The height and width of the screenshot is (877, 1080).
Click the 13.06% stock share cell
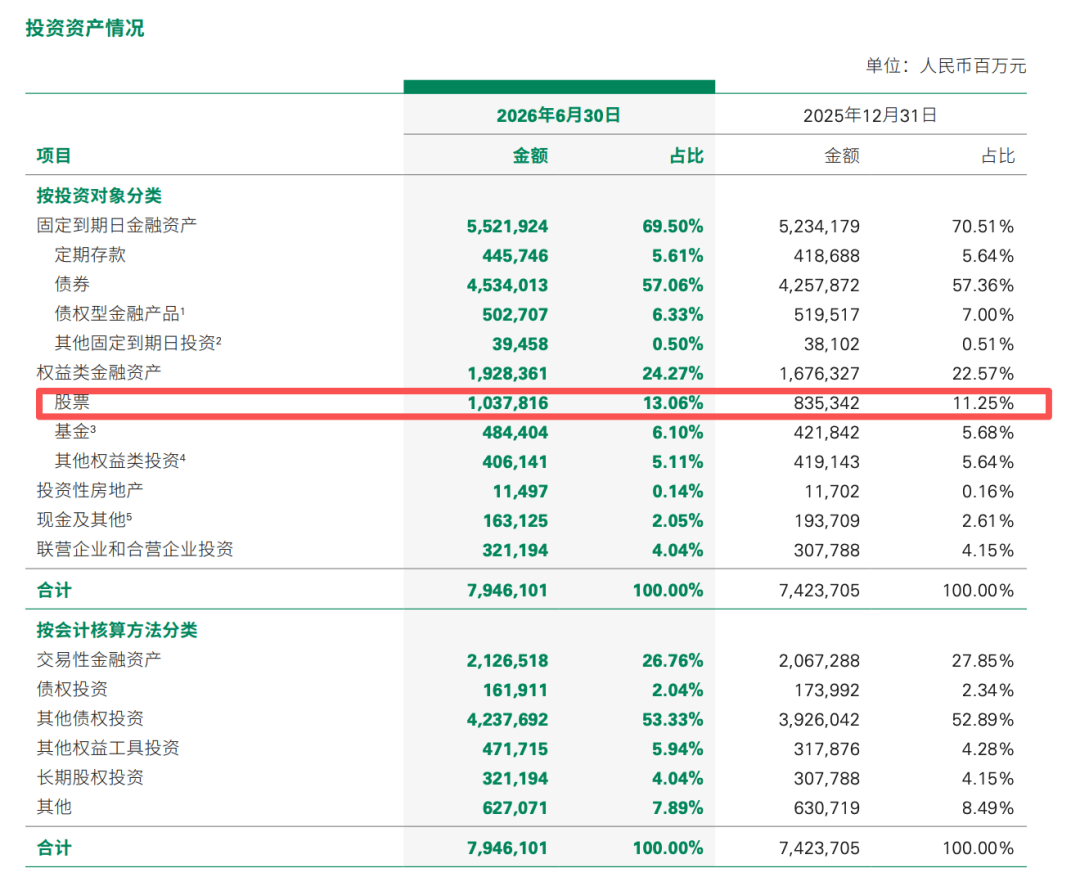pos(673,403)
